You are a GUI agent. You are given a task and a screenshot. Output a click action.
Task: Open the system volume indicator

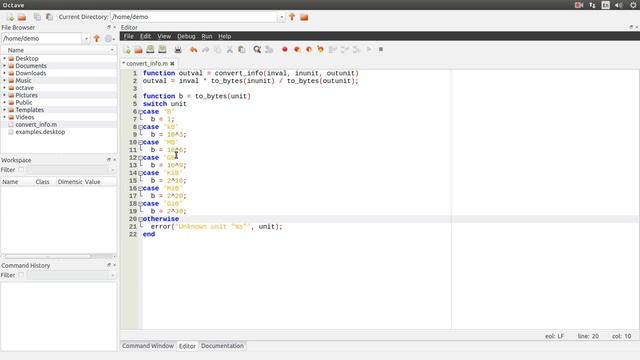click(619, 5)
